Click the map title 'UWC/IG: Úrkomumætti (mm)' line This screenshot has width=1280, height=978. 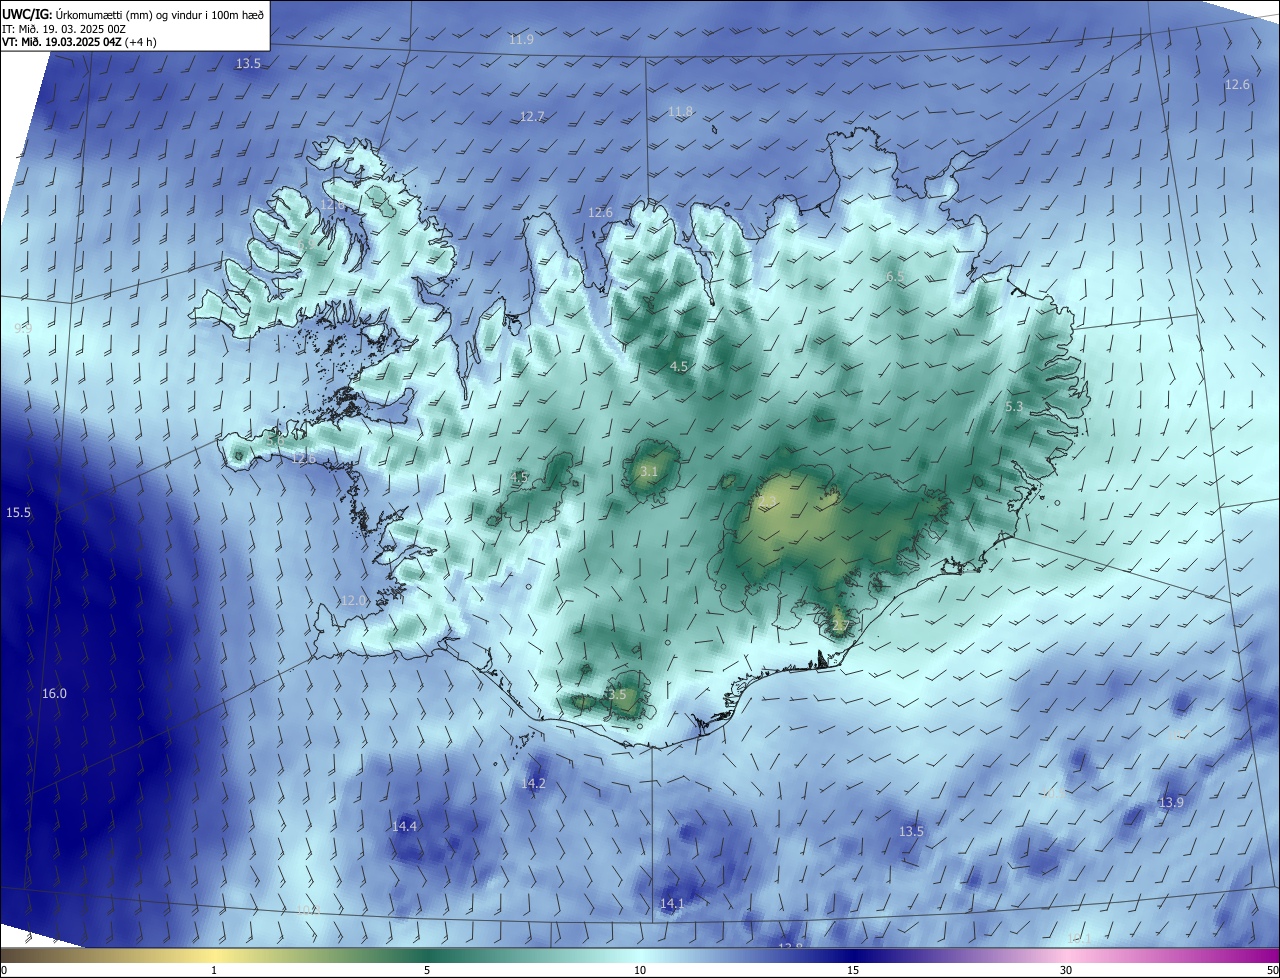pyautogui.click(x=133, y=14)
